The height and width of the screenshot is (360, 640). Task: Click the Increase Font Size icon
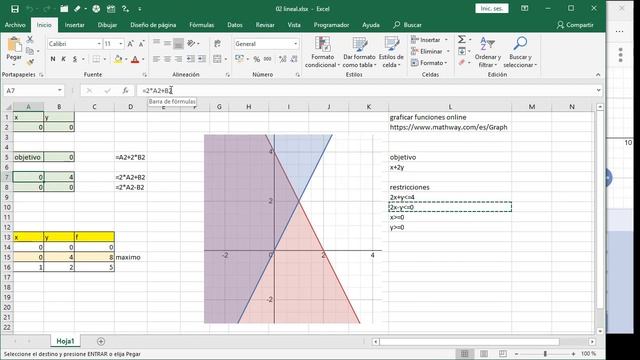(131, 44)
